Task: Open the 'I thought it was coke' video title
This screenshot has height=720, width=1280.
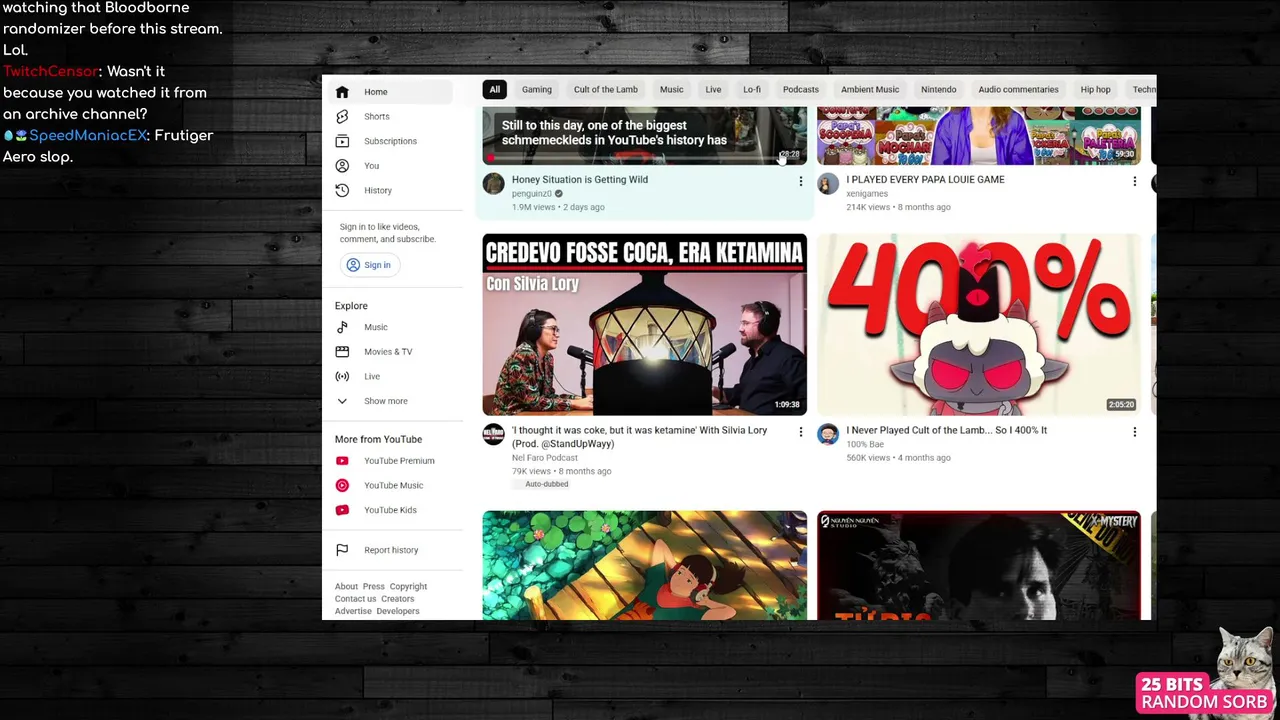Action: pyautogui.click(x=639, y=437)
